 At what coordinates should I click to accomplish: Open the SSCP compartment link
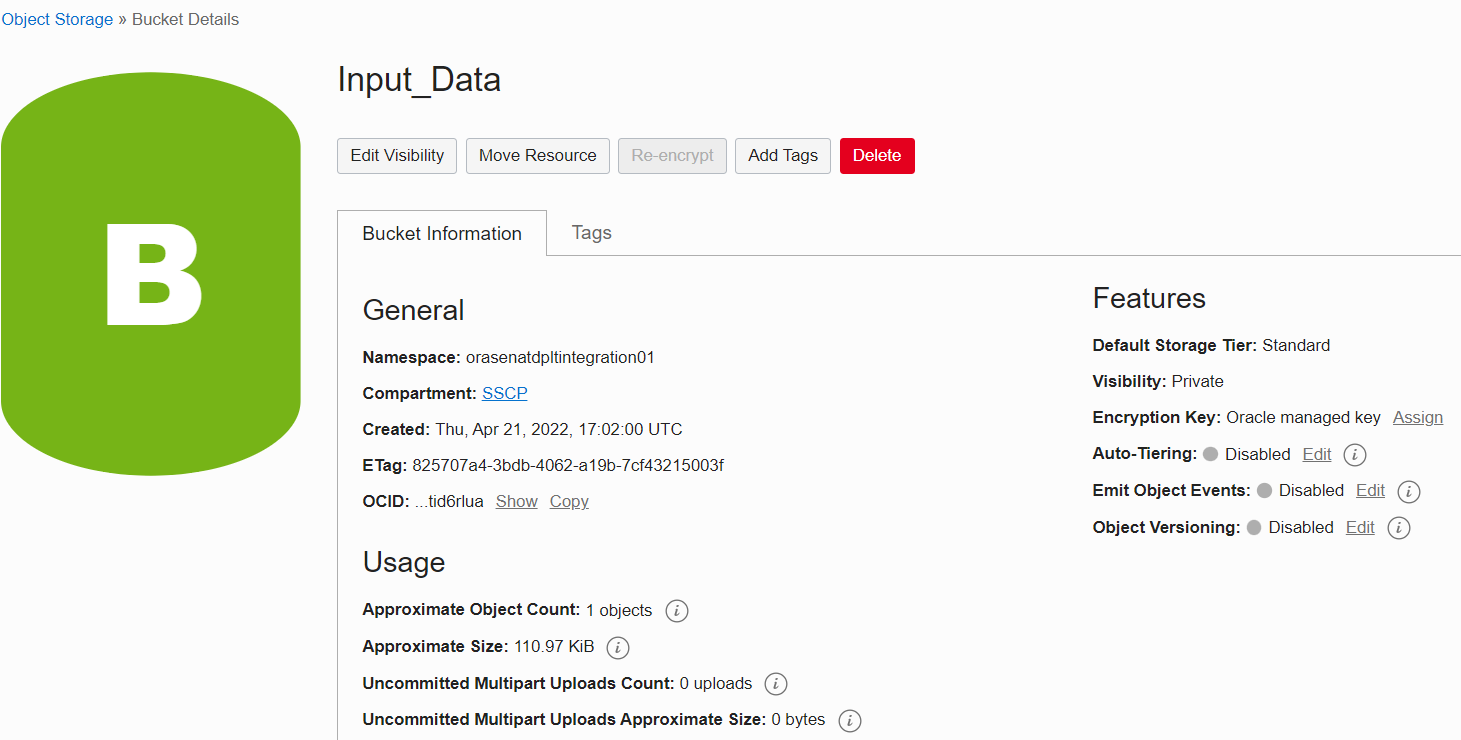coord(504,394)
